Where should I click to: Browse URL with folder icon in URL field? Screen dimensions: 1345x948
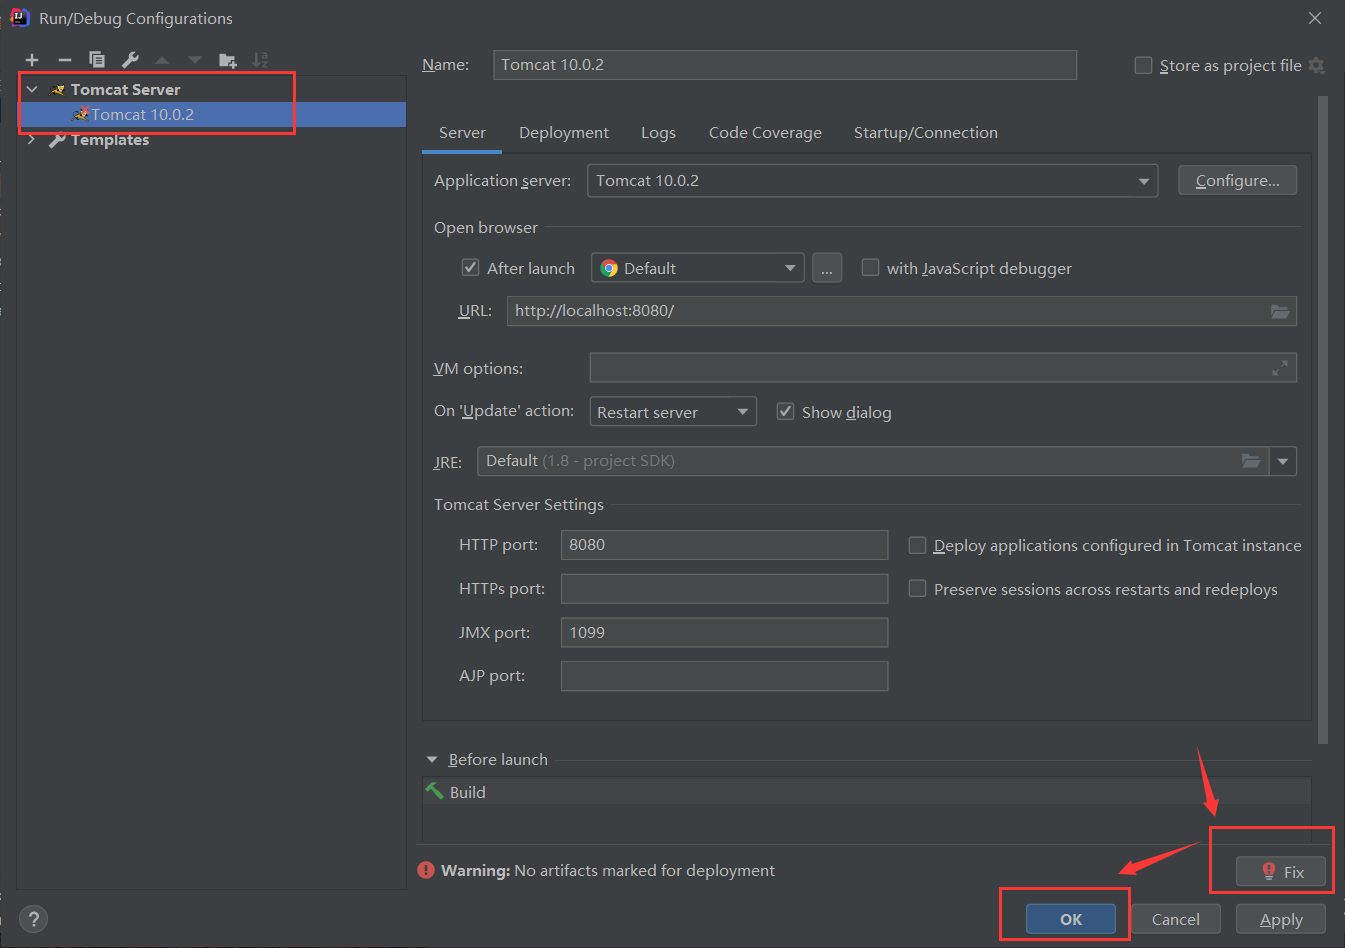(1279, 311)
